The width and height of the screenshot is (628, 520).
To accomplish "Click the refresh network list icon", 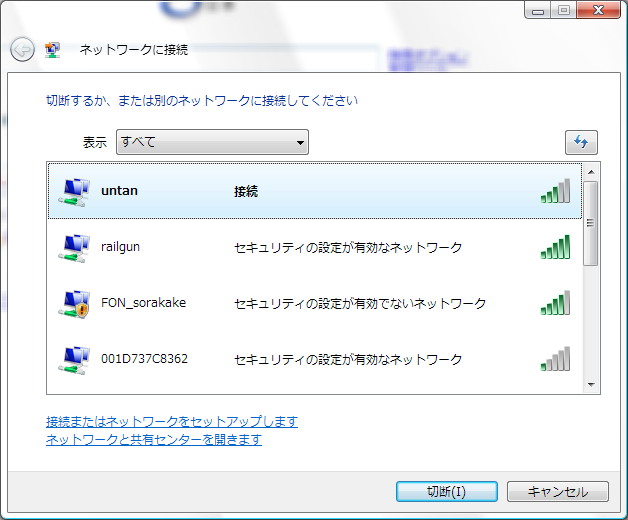I will pyautogui.click(x=581, y=142).
